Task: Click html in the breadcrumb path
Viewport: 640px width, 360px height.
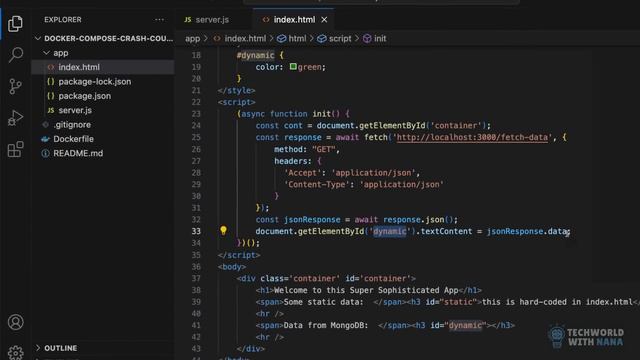Action: 297,38
